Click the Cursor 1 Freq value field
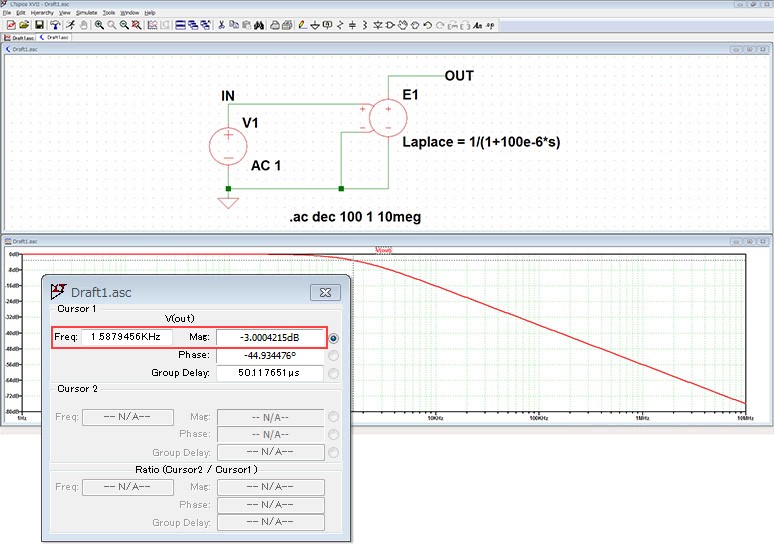Image resolution: width=774 pixels, height=544 pixels. (x=127, y=338)
